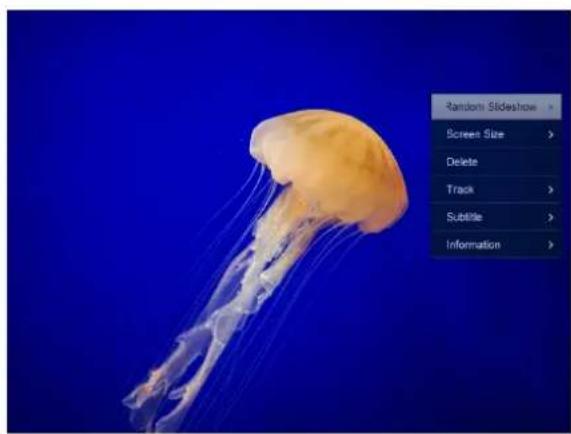Choose Delete from the options menu
This screenshot has width=571, height=434.
click(496, 162)
